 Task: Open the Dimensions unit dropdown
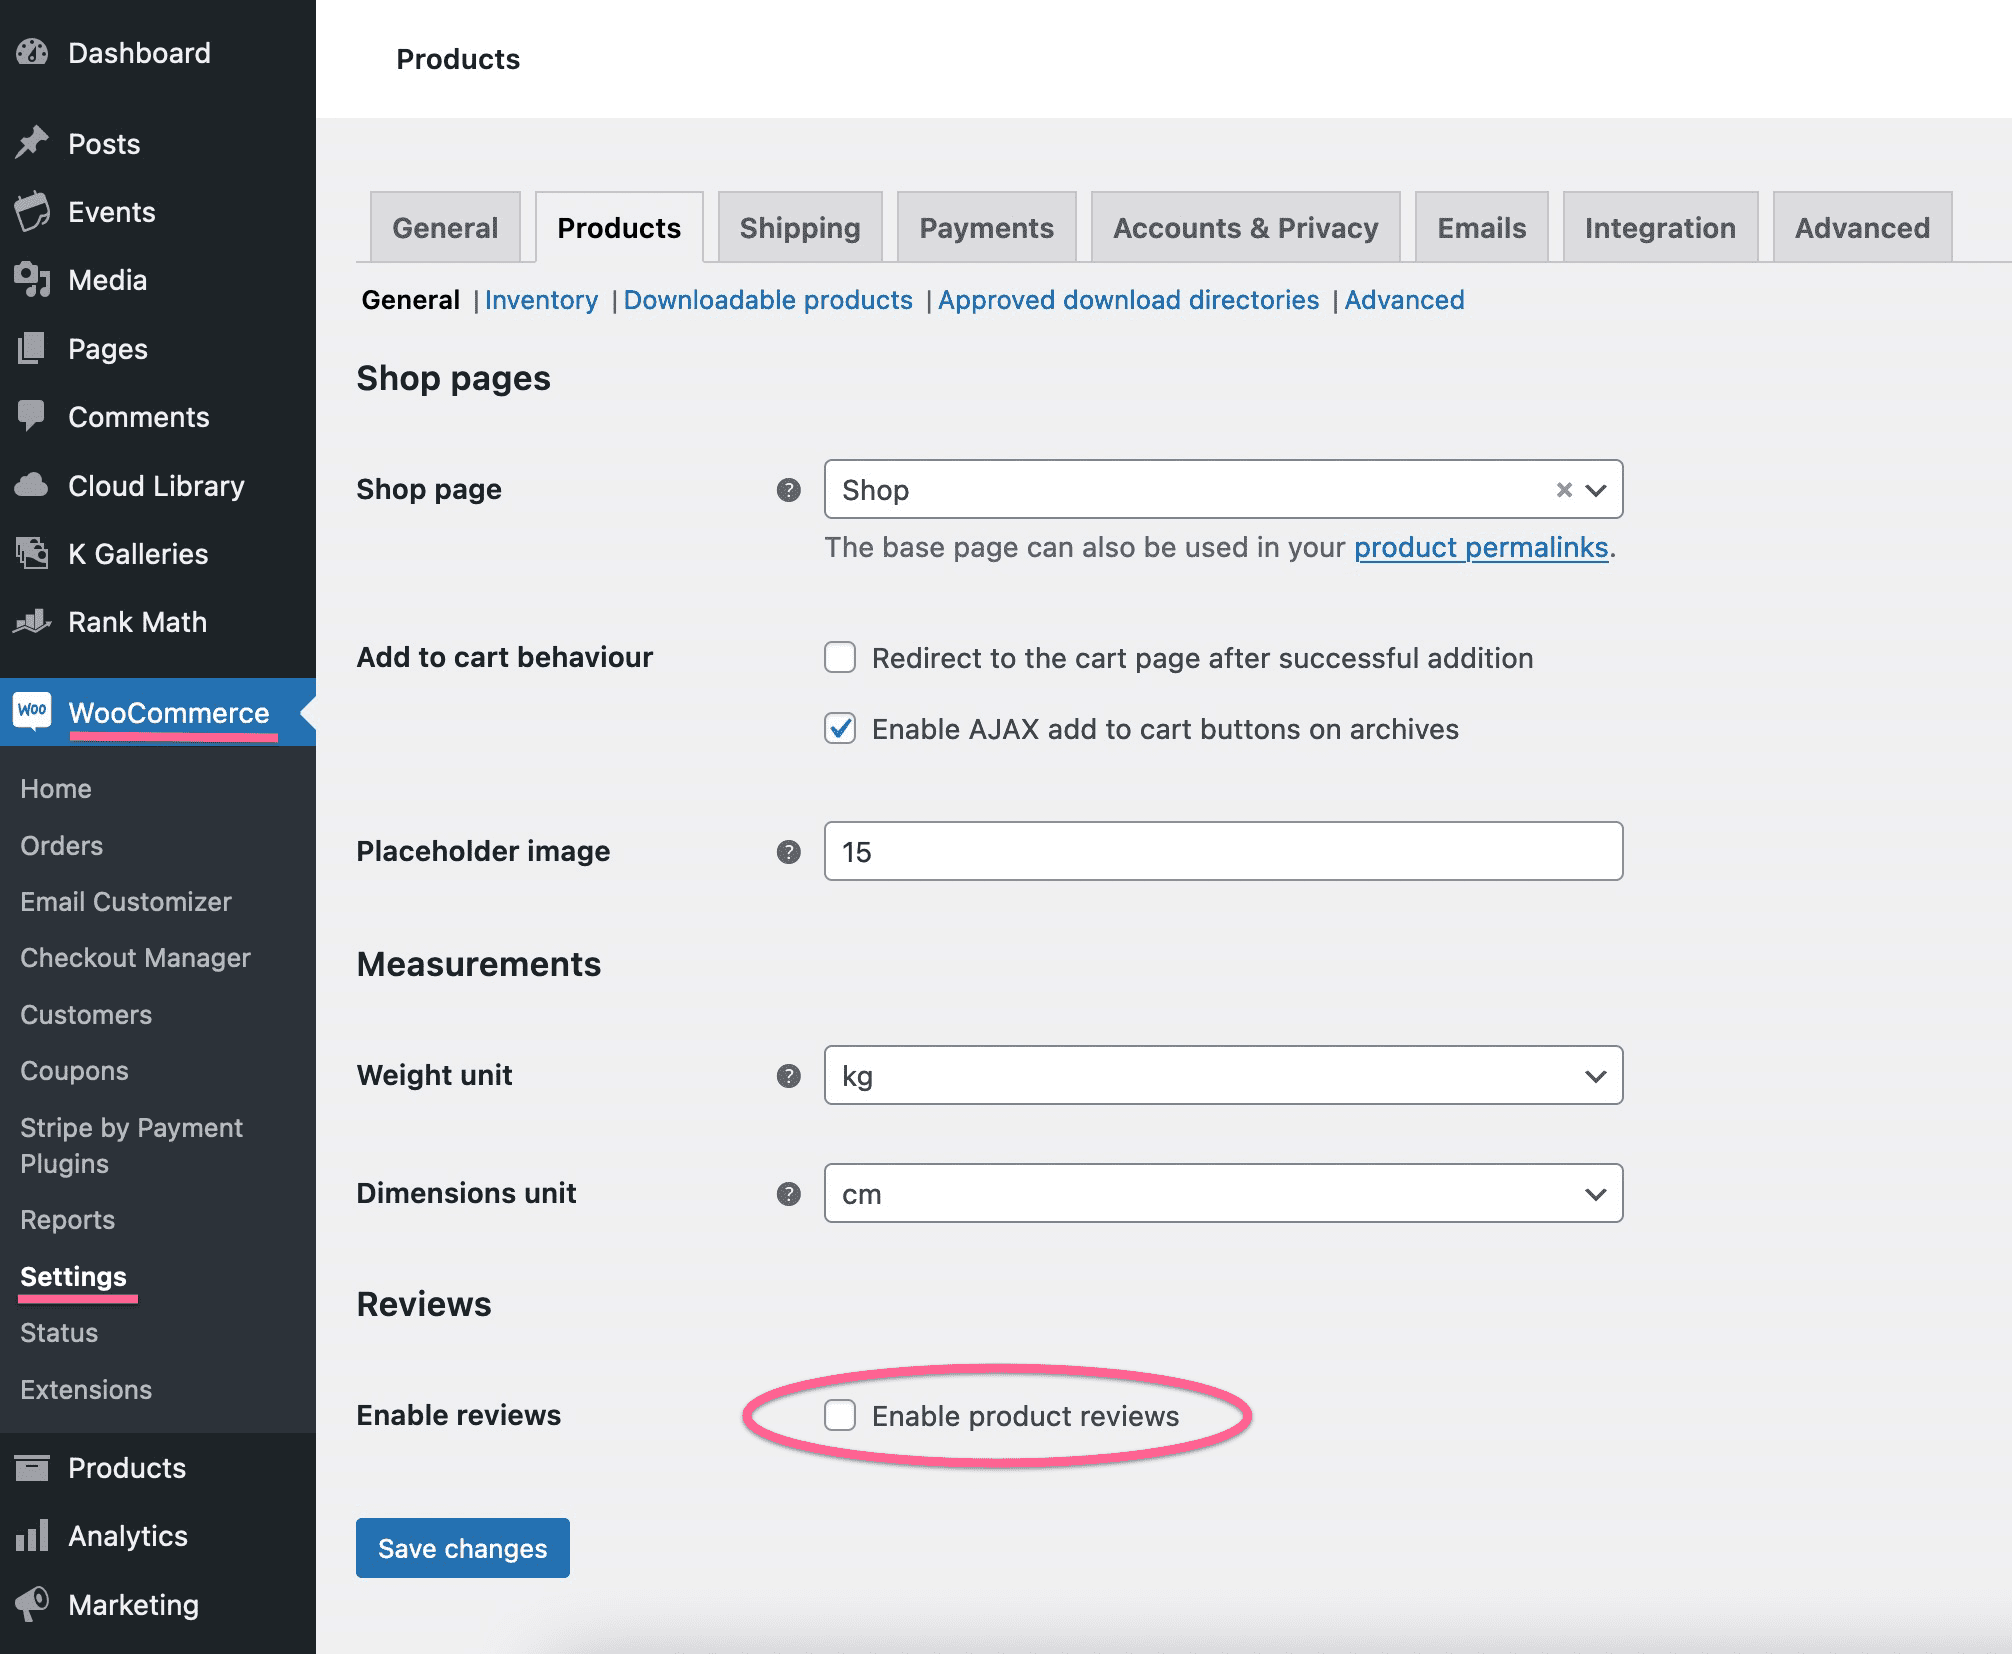tap(1223, 1193)
